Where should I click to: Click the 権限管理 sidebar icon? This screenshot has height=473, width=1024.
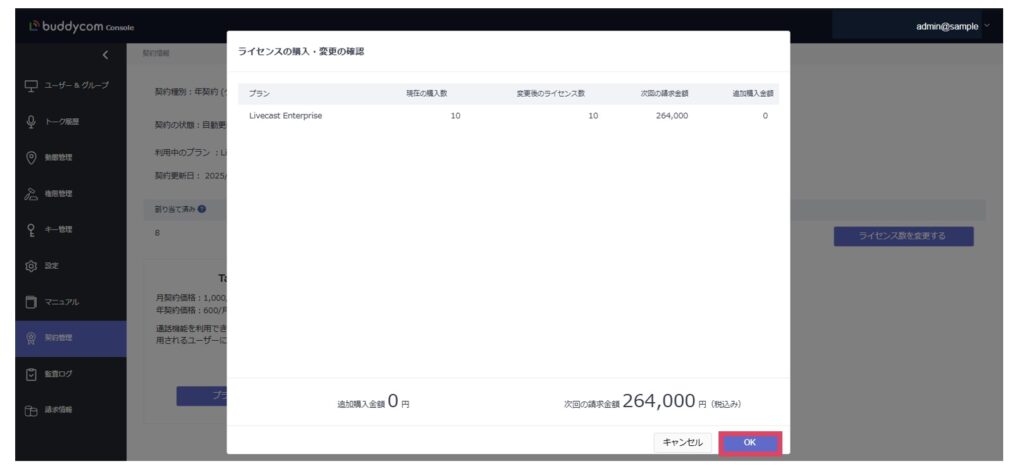(x=31, y=193)
